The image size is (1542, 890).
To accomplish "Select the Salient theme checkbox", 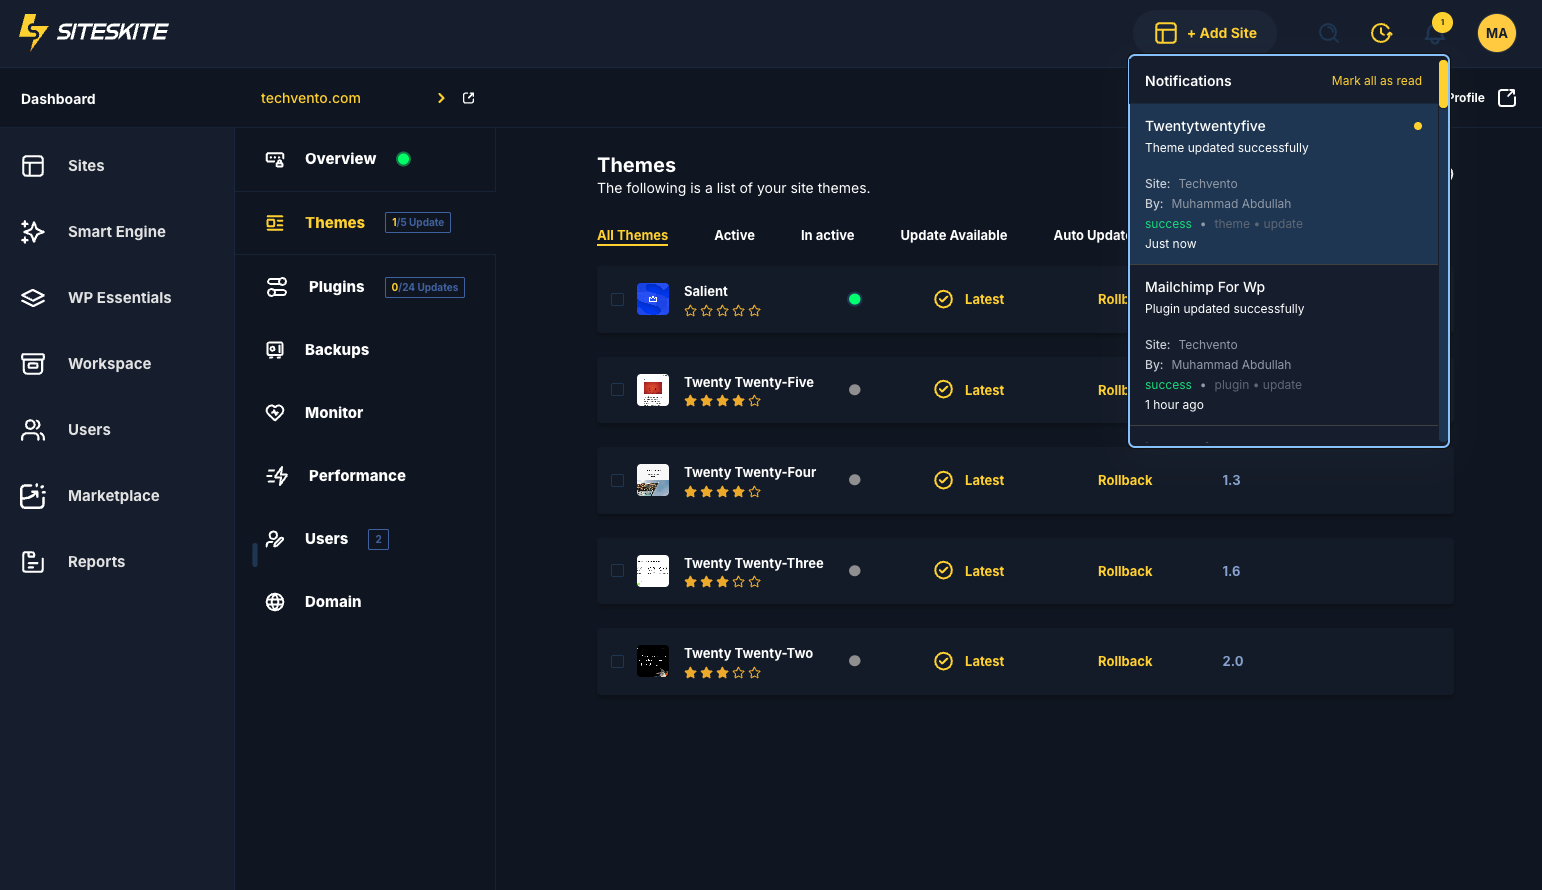I will 617,299.
